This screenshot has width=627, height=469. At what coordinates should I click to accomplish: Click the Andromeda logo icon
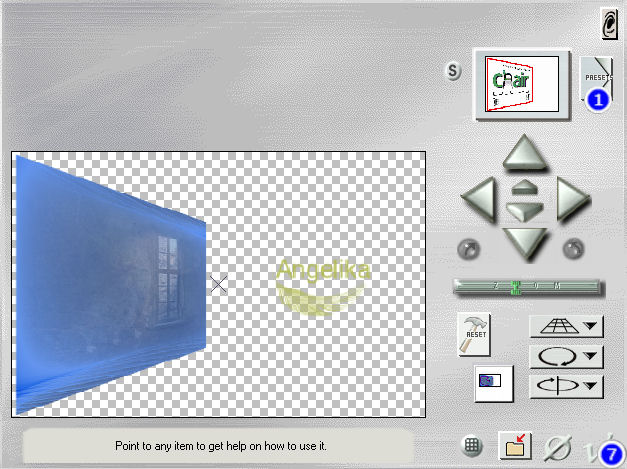point(606,22)
